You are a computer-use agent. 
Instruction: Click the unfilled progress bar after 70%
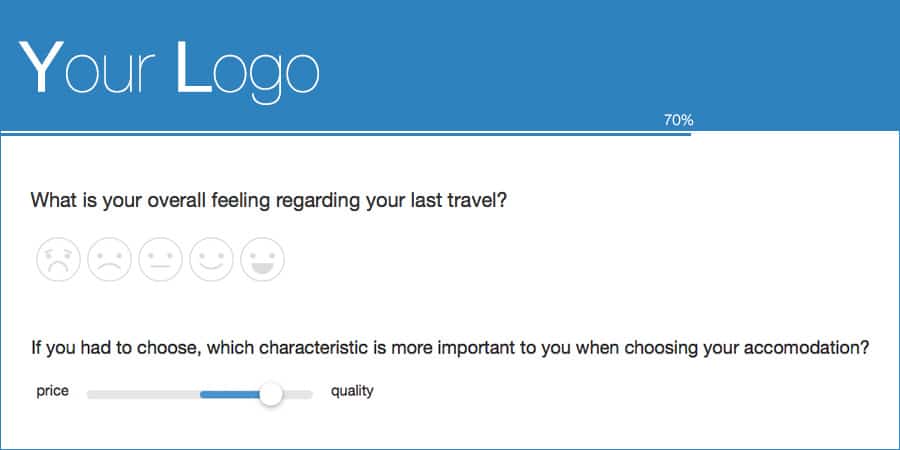795,133
